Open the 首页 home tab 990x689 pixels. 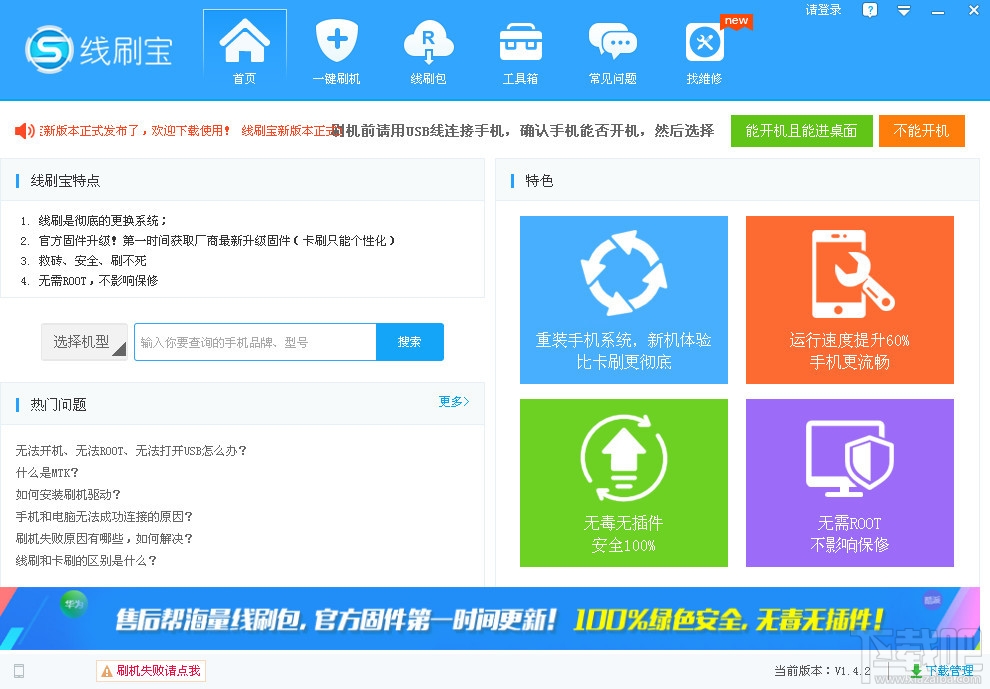click(244, 51)
